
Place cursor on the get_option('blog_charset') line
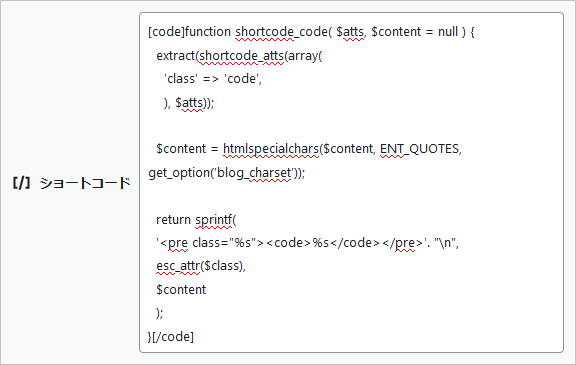pyautogui.click(x=227, y=173)
